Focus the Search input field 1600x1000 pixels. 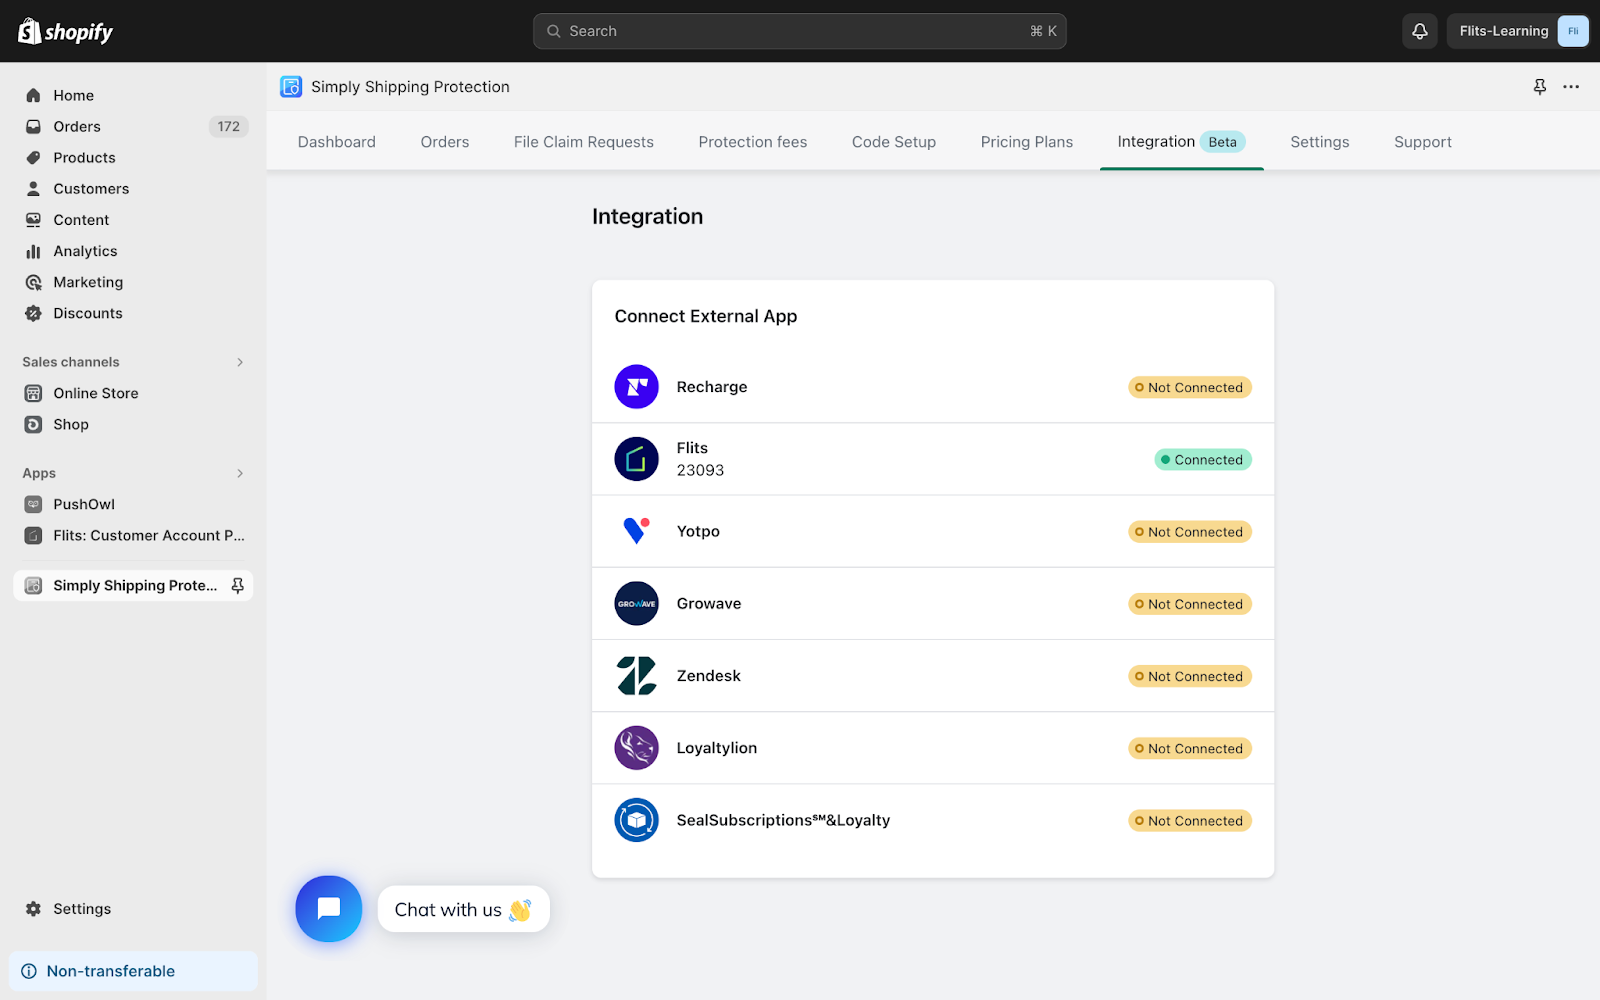click(800, 31)
